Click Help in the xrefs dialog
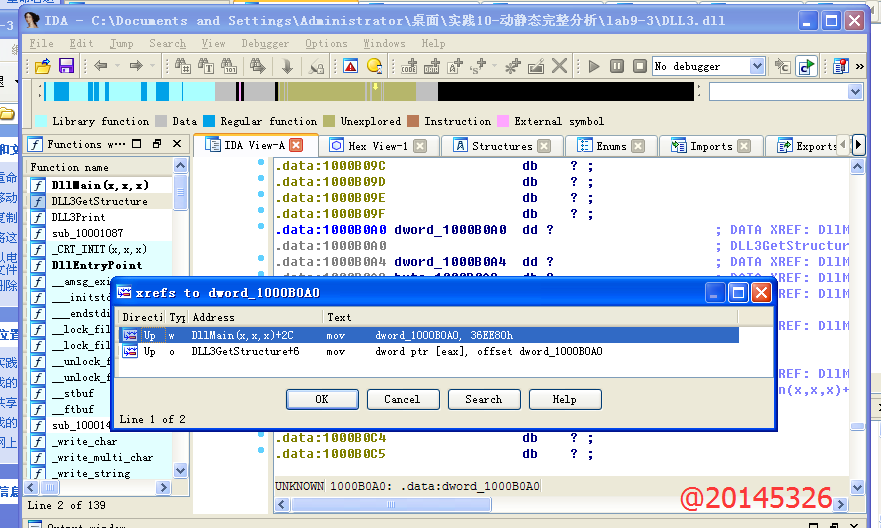Viewport: 881px width, 528px height. click(x=565, y=399)
